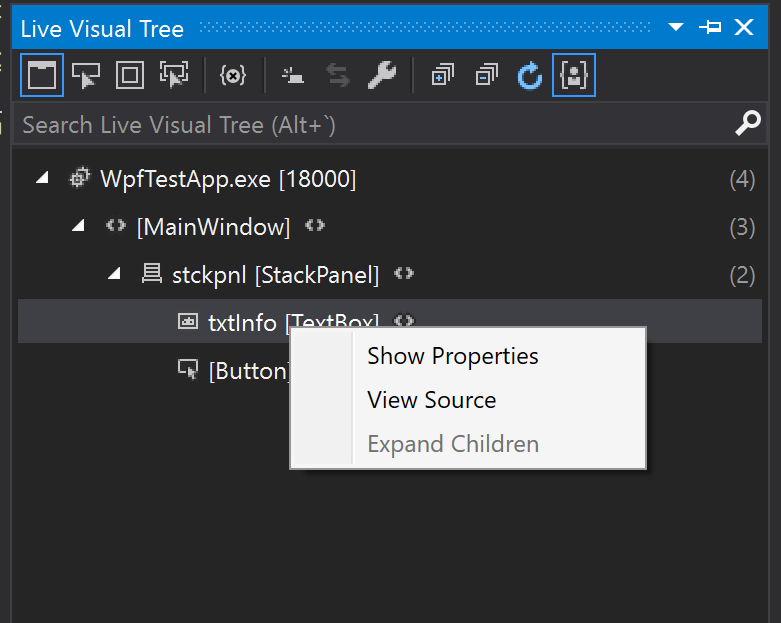Toggle Go to Live Preview button
Image resolution: width=781 pixels, height=623 pixels.
tap(42, 75)
